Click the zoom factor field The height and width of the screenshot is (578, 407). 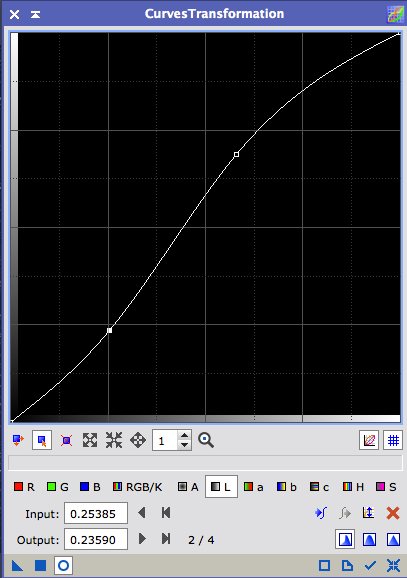coord(165,440)
